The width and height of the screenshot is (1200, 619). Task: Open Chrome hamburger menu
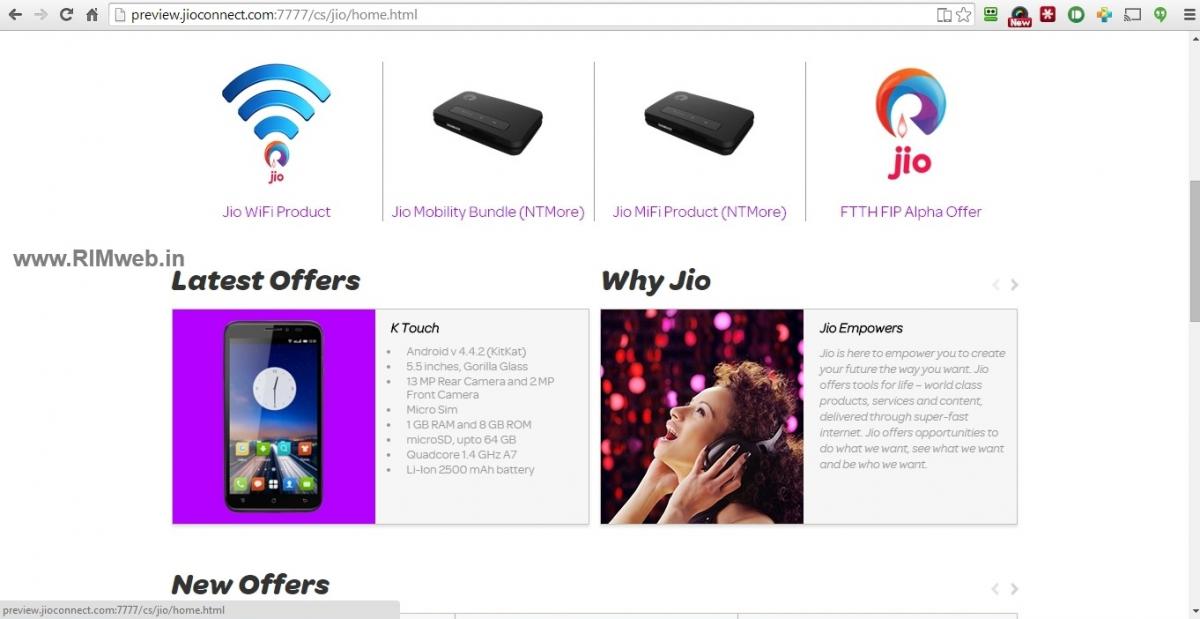tap(1187, 15)
